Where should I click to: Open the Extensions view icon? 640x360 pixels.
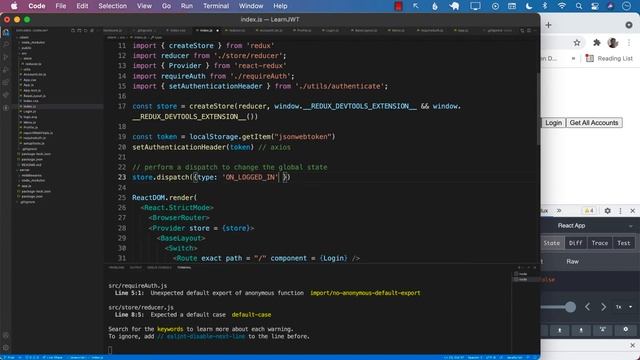click(x=6, y=82)
